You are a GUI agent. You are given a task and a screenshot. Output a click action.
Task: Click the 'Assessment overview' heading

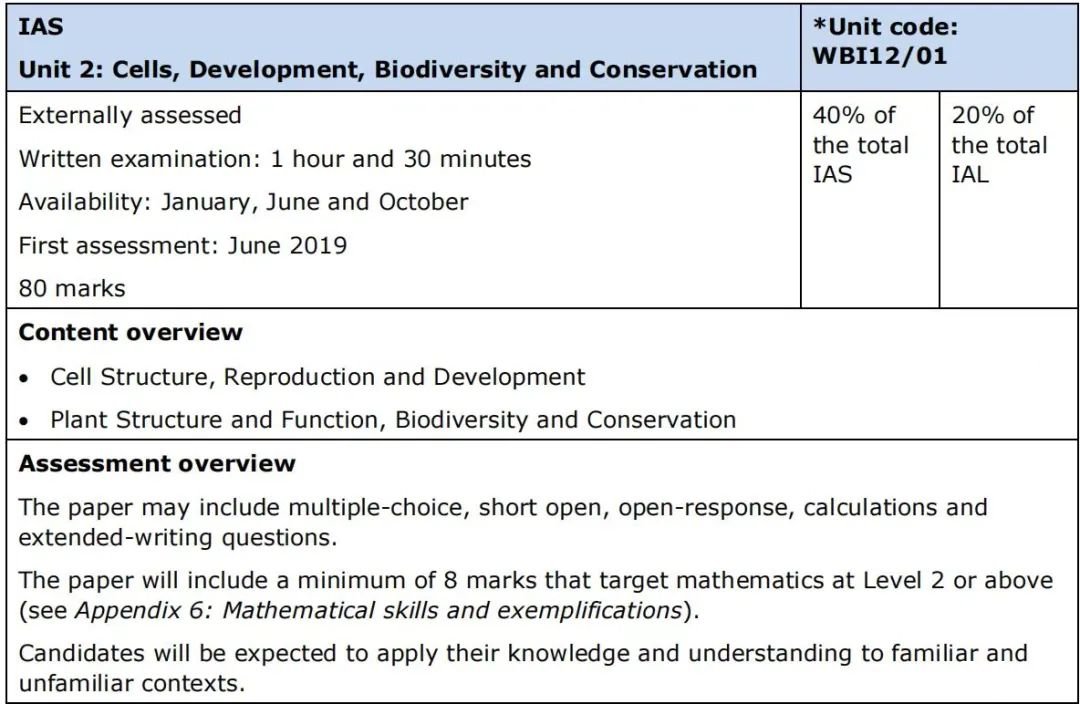point(157,463)
